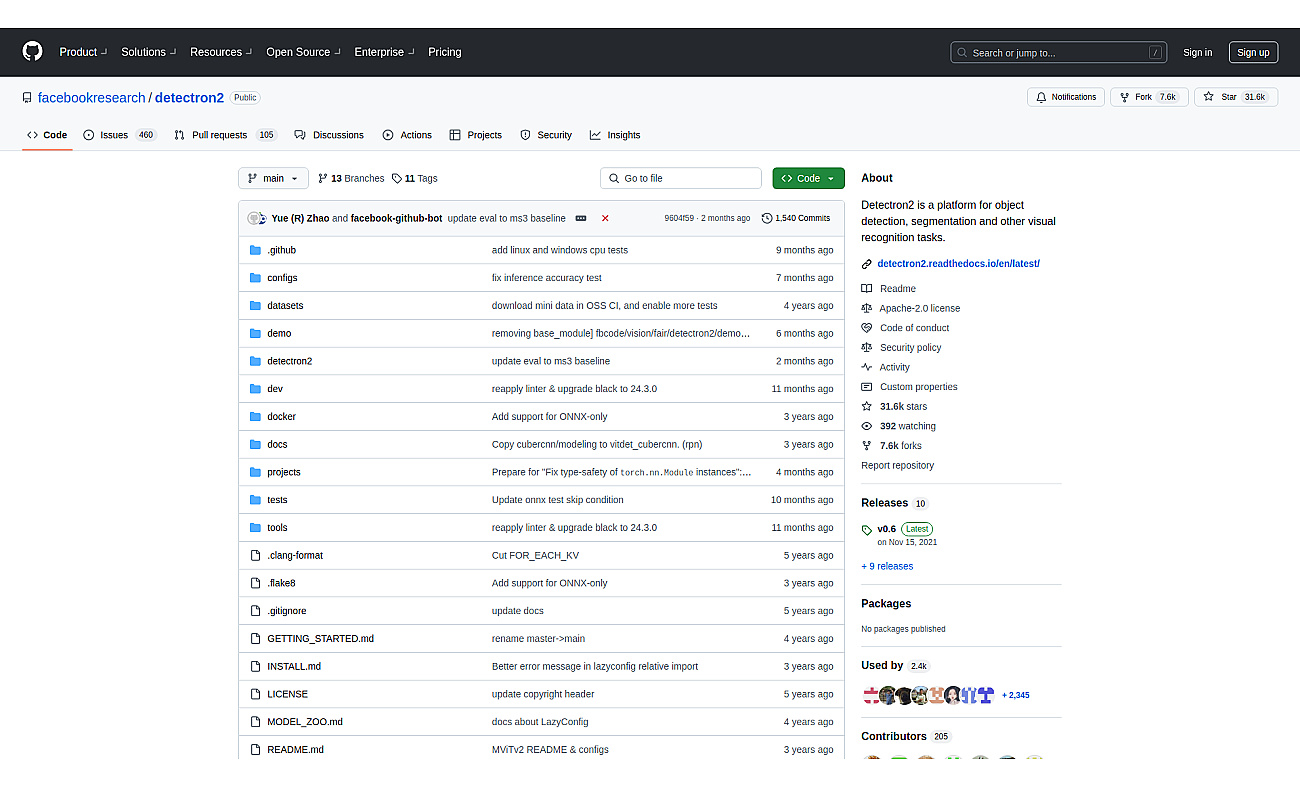Switch to the Discussions tab
Image resolution: width=1300 pixels, height=788 pixels.
pyautogui.click(x=329, y=135)
